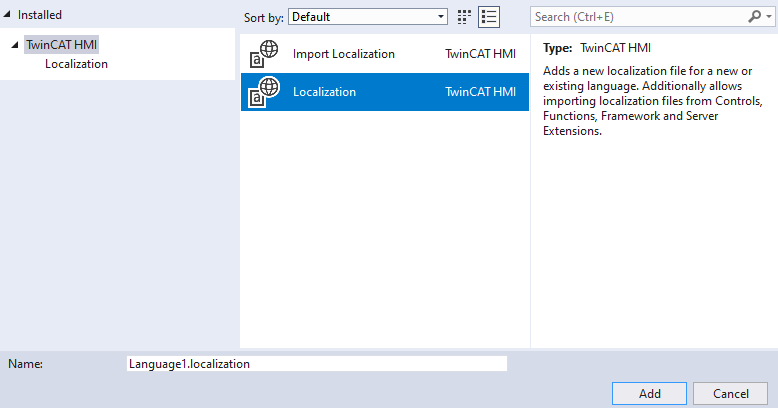Viewport: 778px width, 408px height.
Task: Click the Type: TwinCAT HMI description label
Action: [597, 48]
